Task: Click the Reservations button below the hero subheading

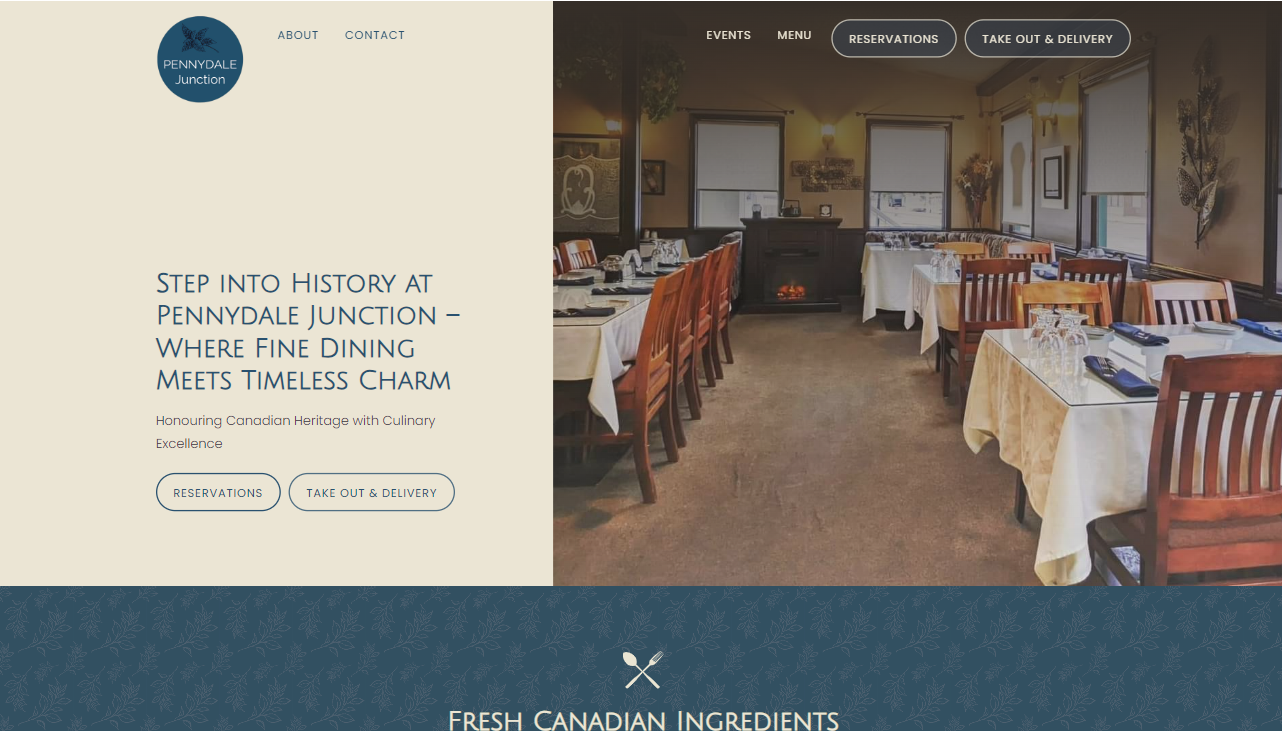Action: 218,492
